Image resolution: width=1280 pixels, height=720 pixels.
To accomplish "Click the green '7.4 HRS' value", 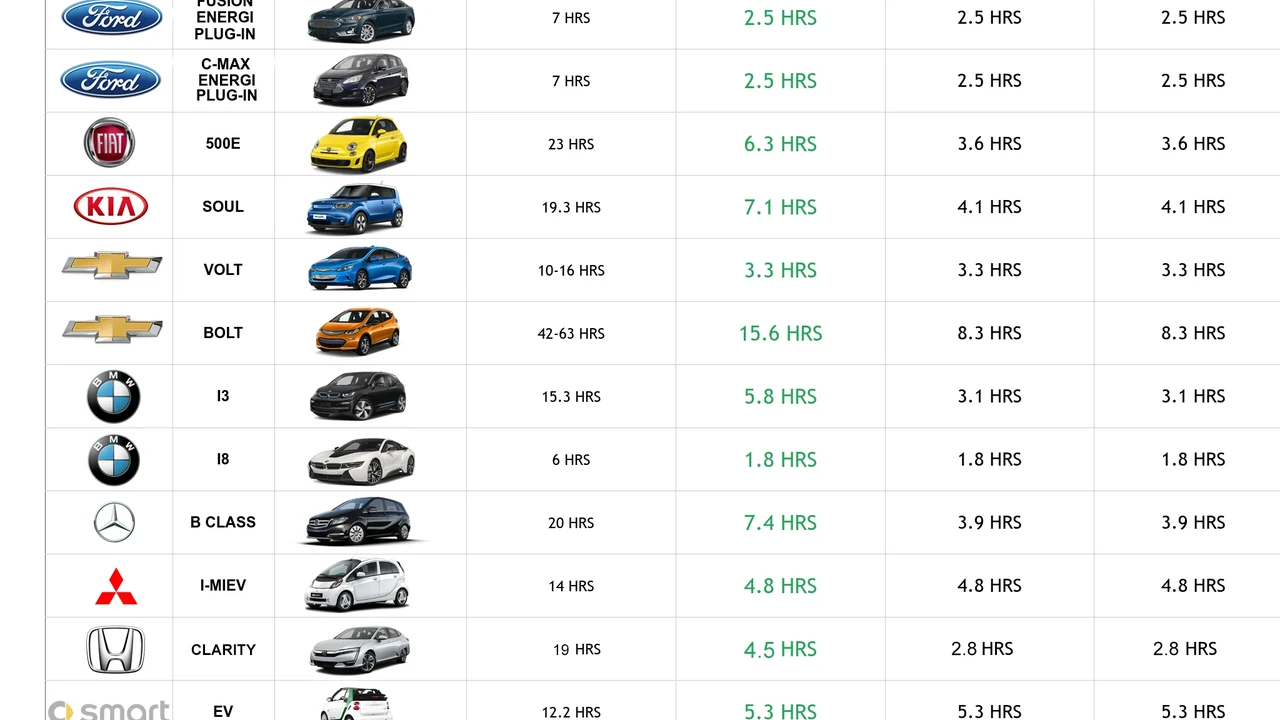I will (x=780, y=522).
